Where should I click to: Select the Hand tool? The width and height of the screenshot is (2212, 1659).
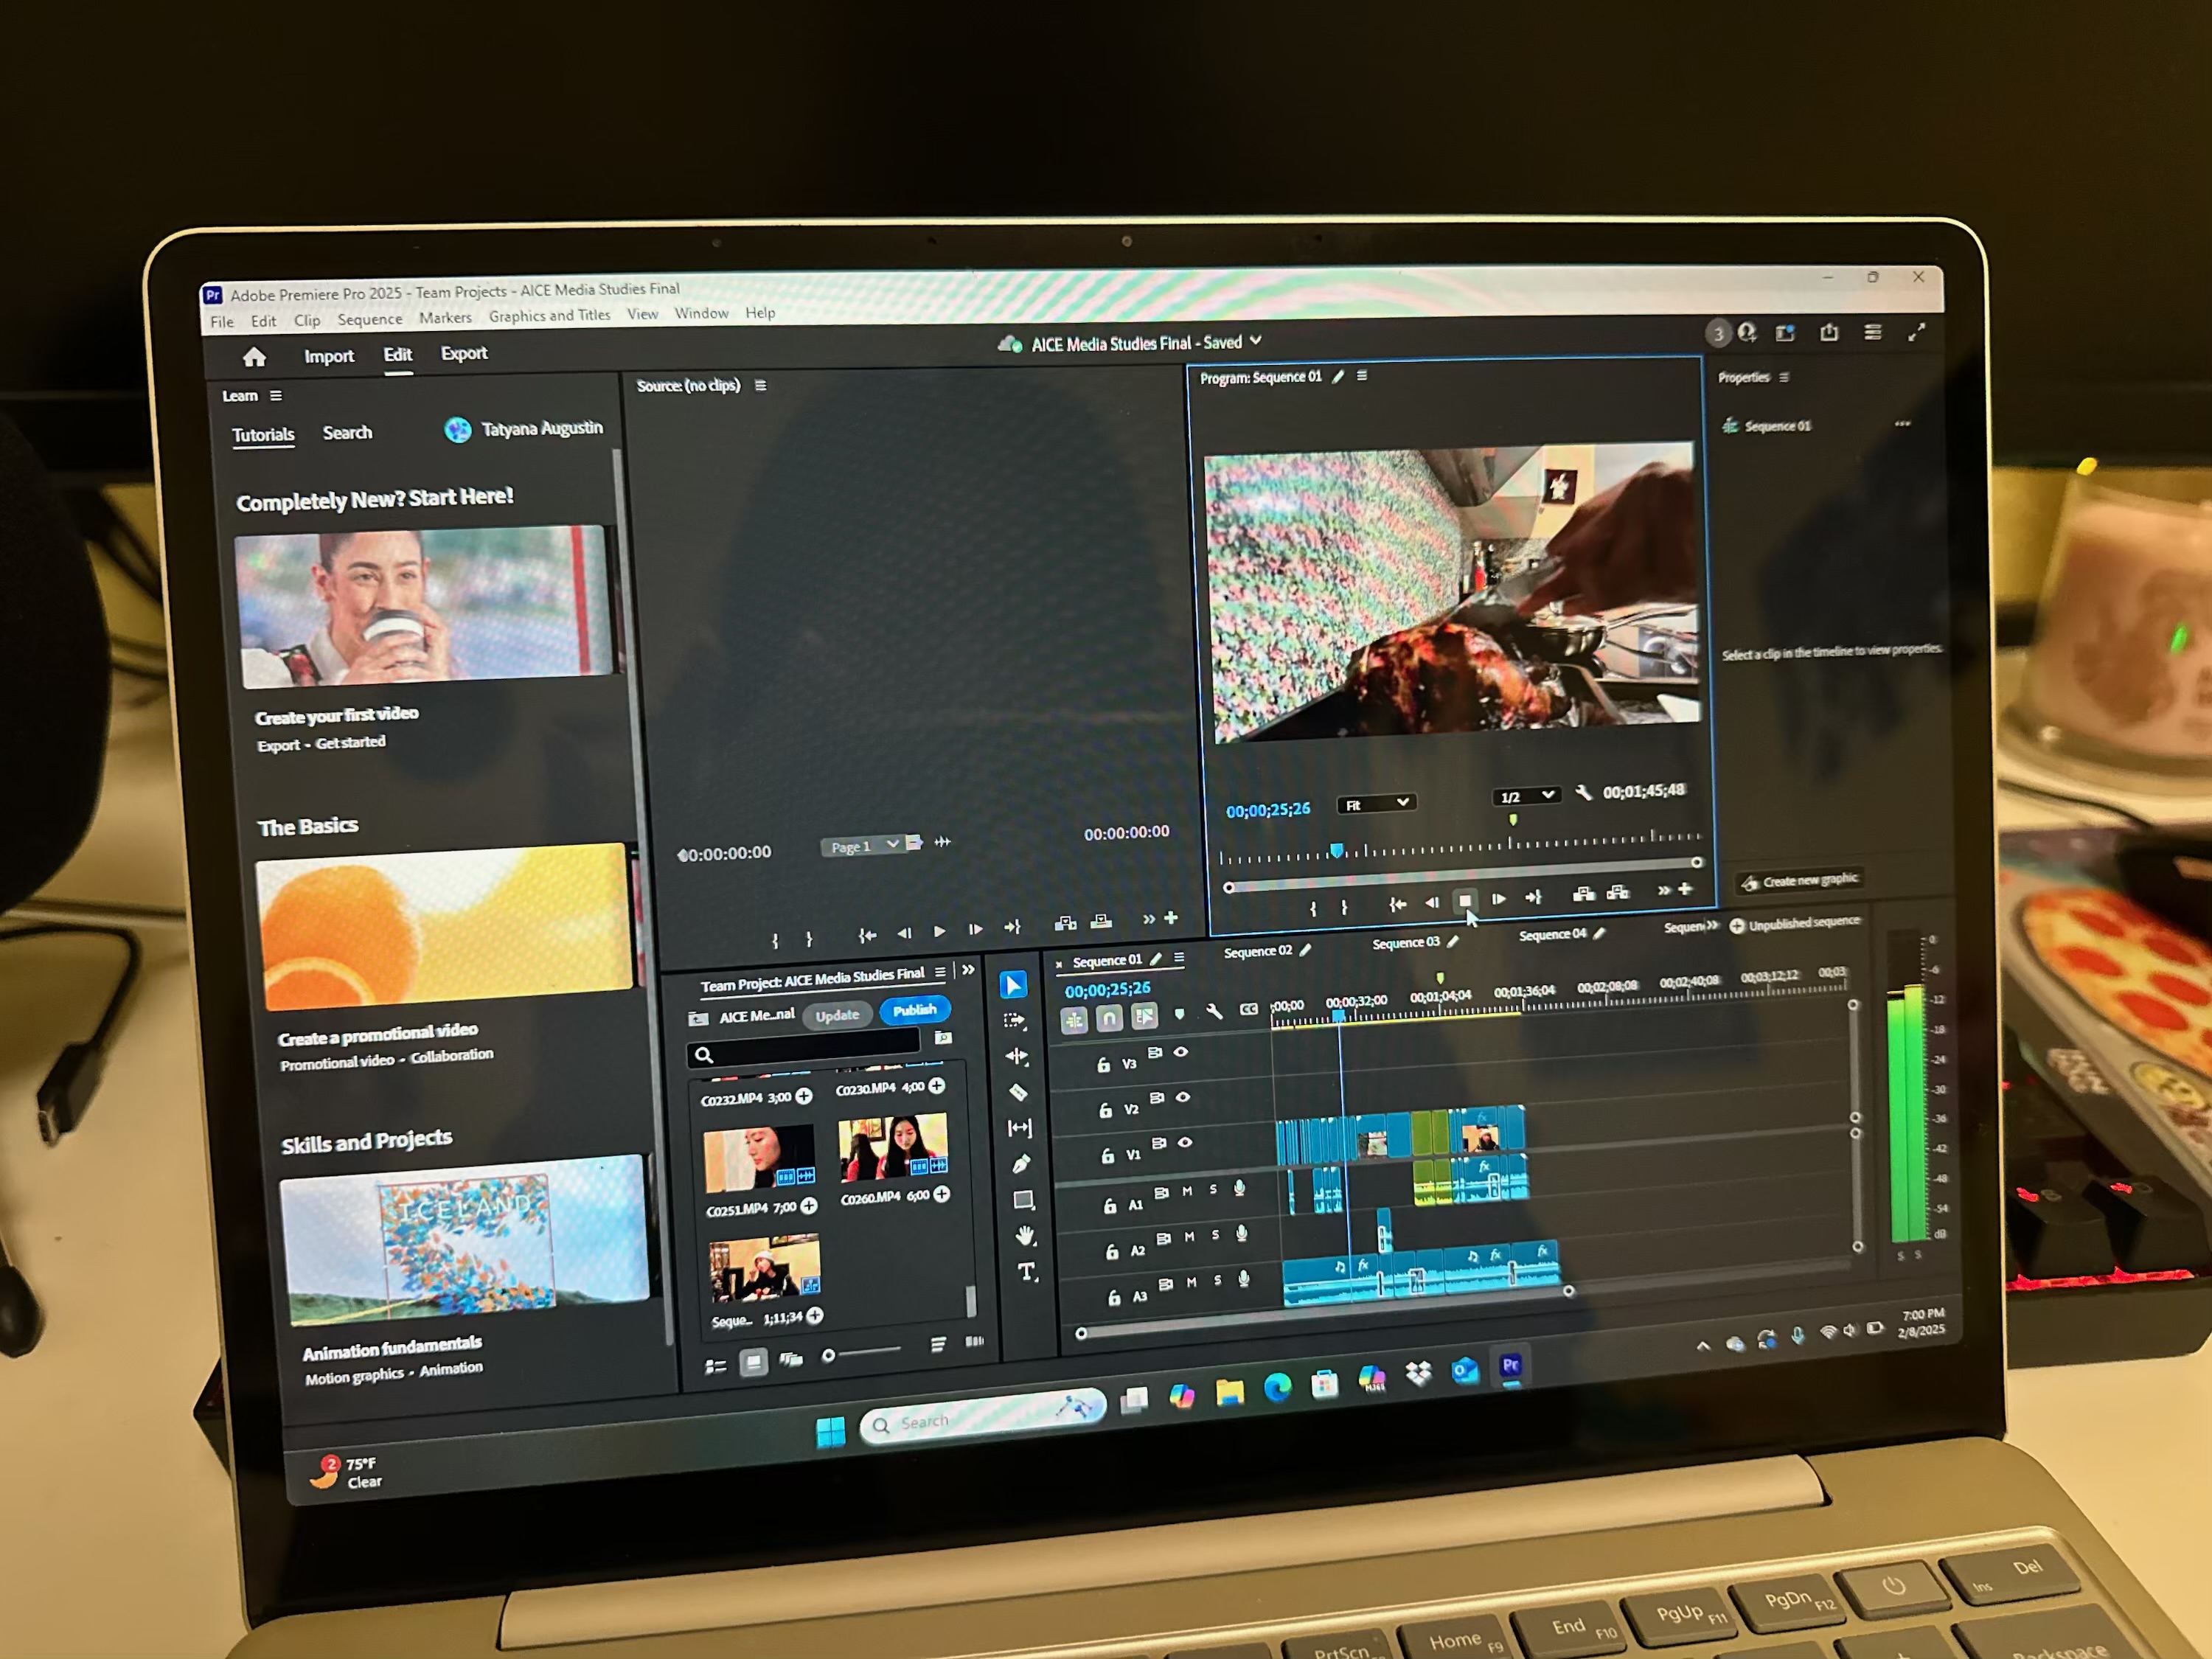coord(1025,1236)
